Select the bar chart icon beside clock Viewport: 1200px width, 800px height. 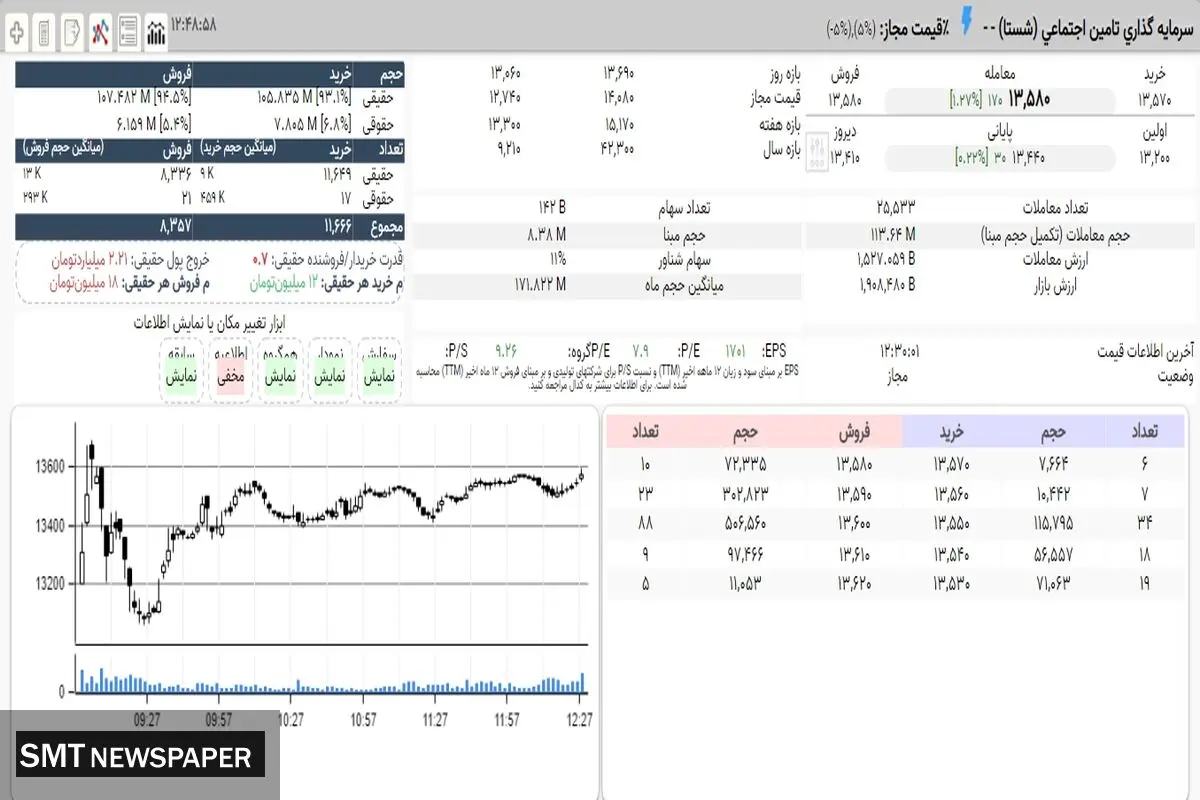coord(156,31)
